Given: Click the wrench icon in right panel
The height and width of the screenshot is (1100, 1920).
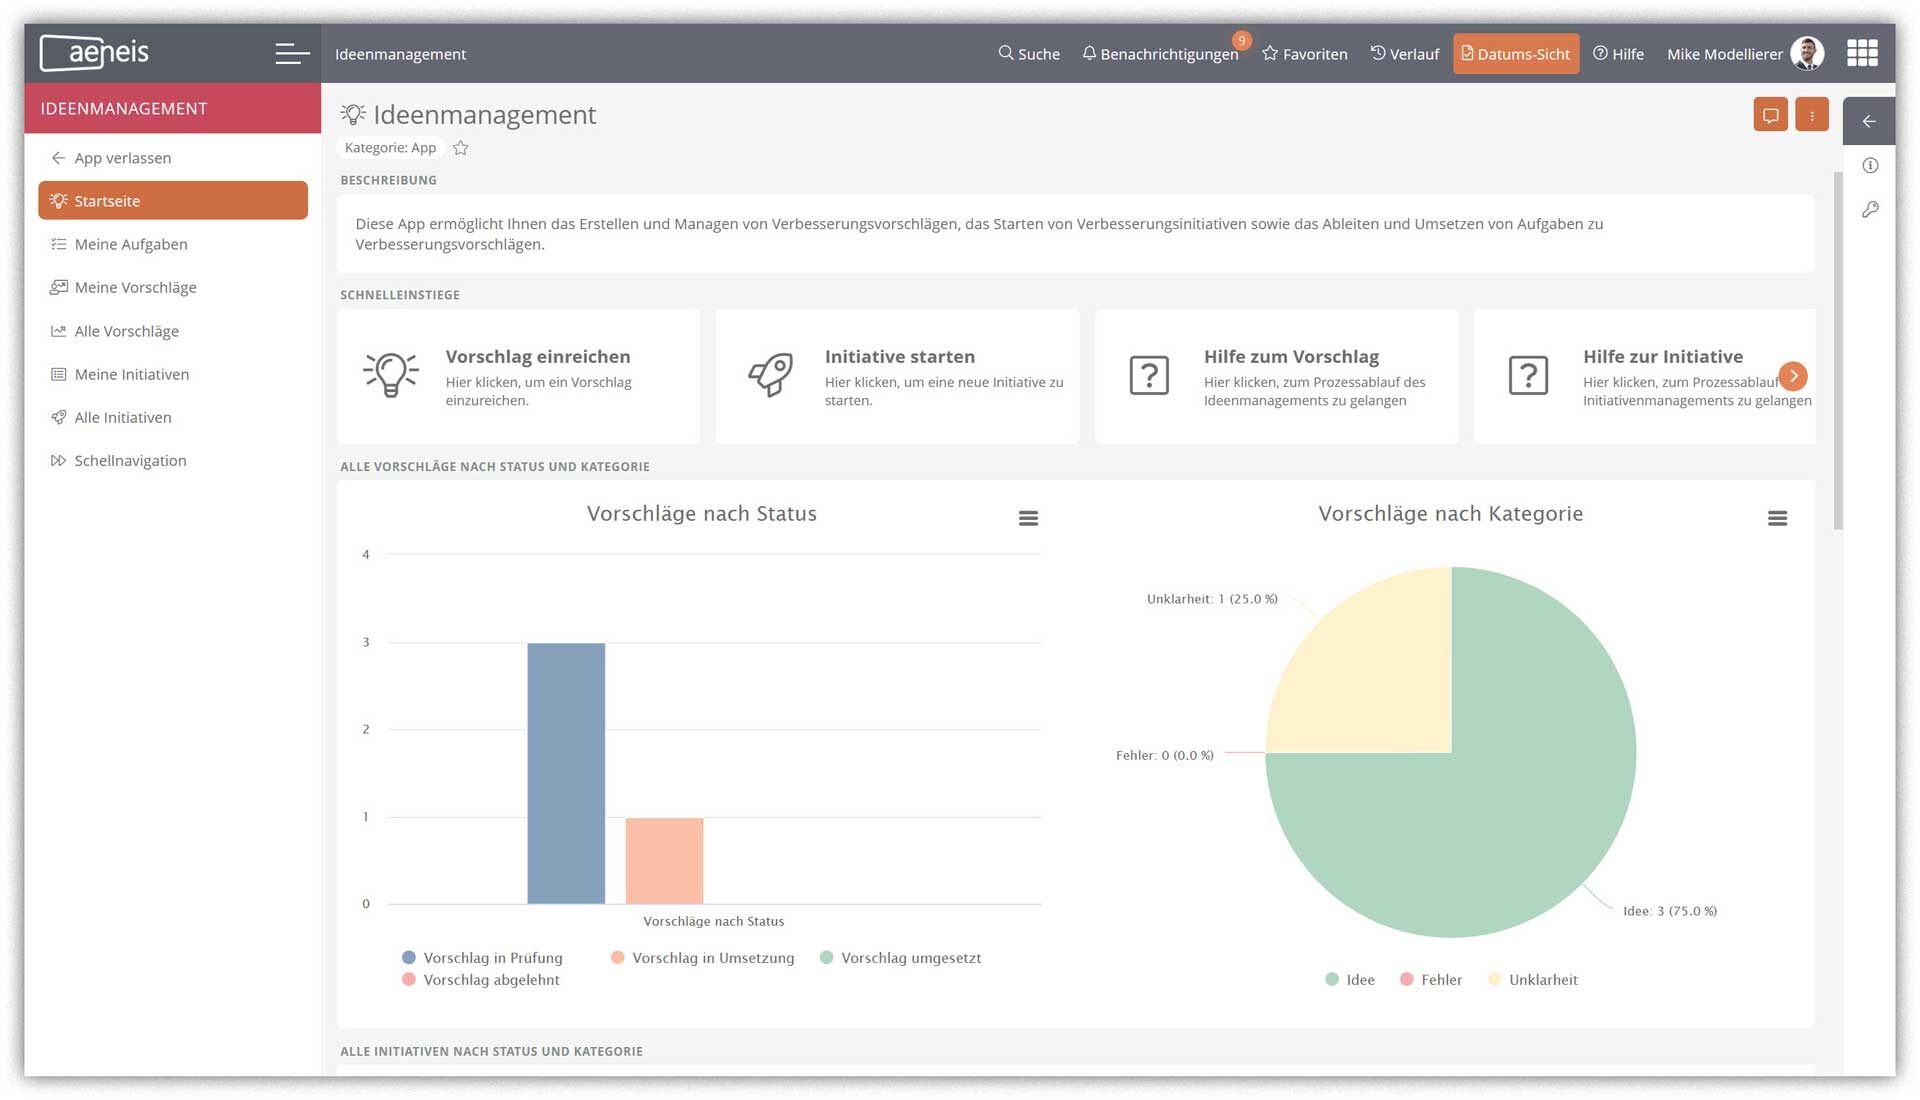Looking at the screenshot, I should (x=1870, y=210).
